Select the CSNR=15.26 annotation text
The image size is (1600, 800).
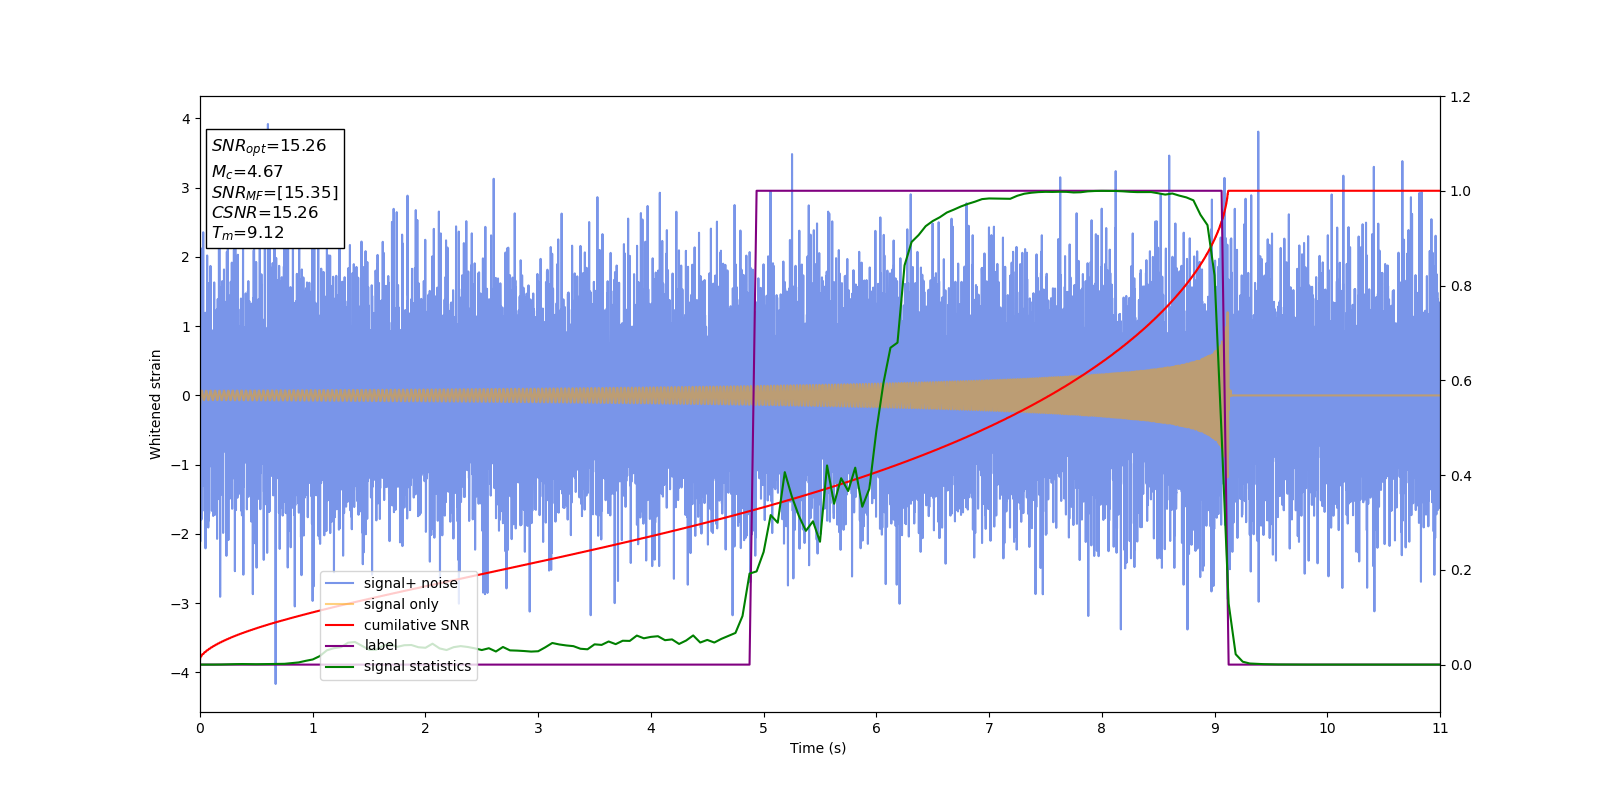(265, 212)
